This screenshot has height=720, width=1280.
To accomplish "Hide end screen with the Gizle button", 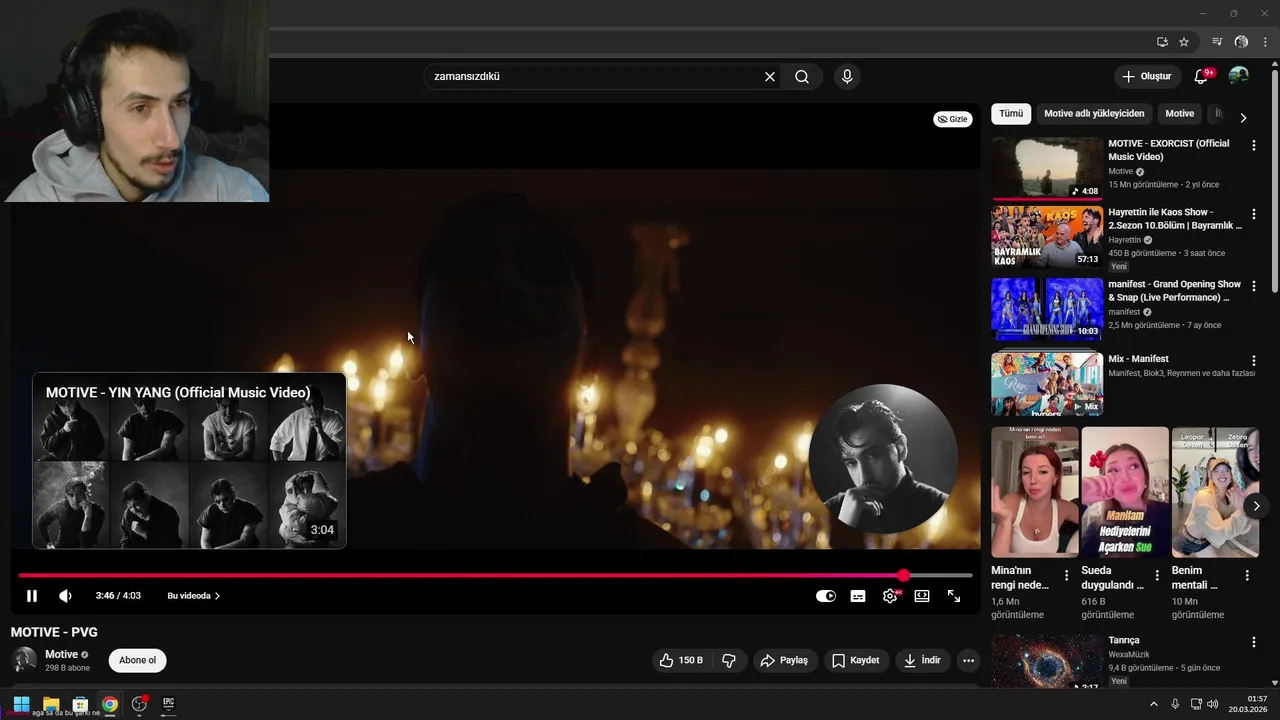I will 952,119.
